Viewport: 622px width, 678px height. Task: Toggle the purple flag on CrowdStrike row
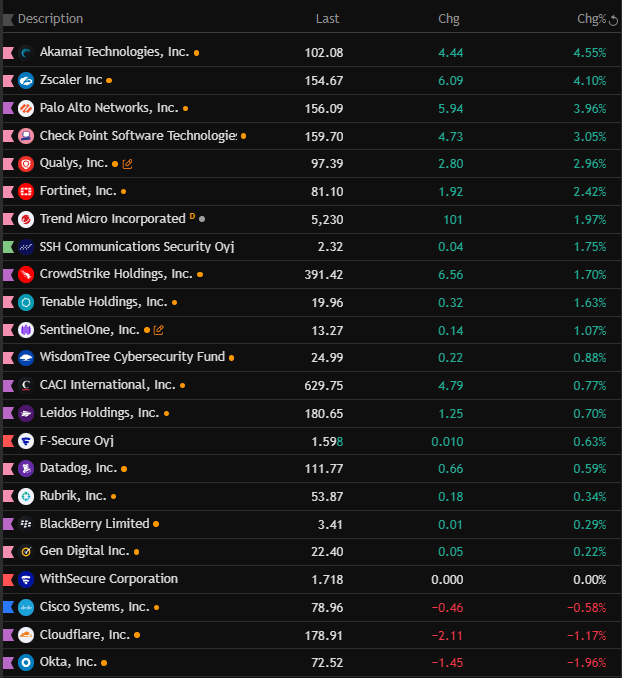coord(8,275)
